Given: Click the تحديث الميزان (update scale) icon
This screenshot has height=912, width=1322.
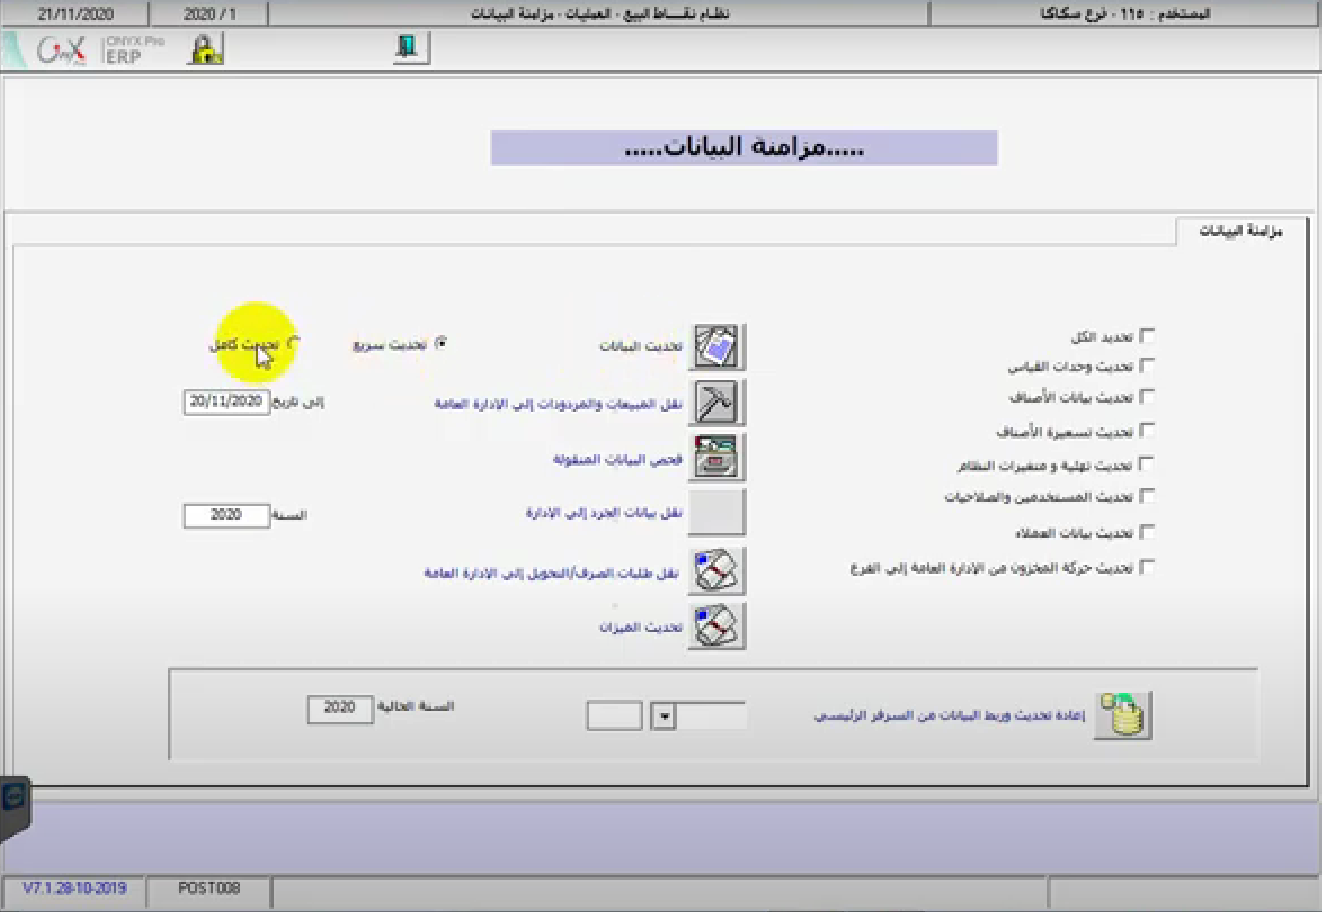Looking at the screenshot, I should (716, 627).
